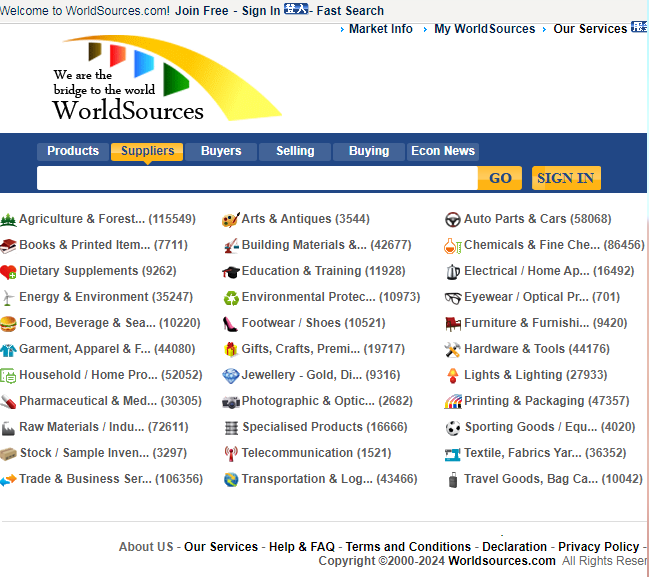Click the Books & Printed Items book icon
The image size is (649, 577).
pyautogui.click(x=8, y=245)
